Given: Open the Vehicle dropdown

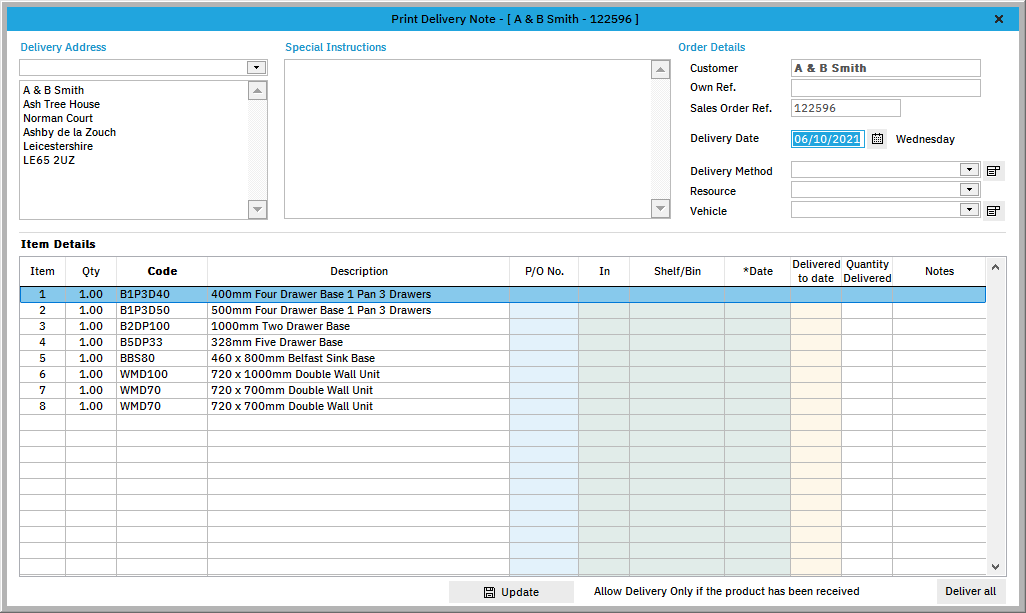Looking at the screenshot, I should (968, 210).
